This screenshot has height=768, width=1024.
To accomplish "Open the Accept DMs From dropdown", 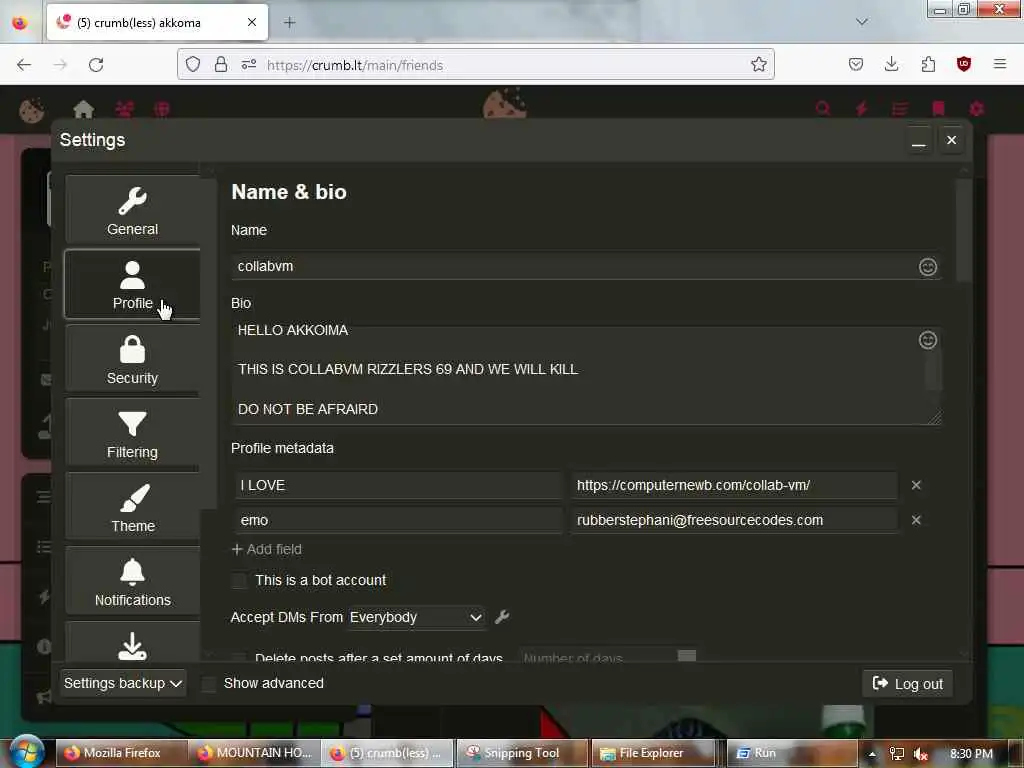I will tap(416, 618).
